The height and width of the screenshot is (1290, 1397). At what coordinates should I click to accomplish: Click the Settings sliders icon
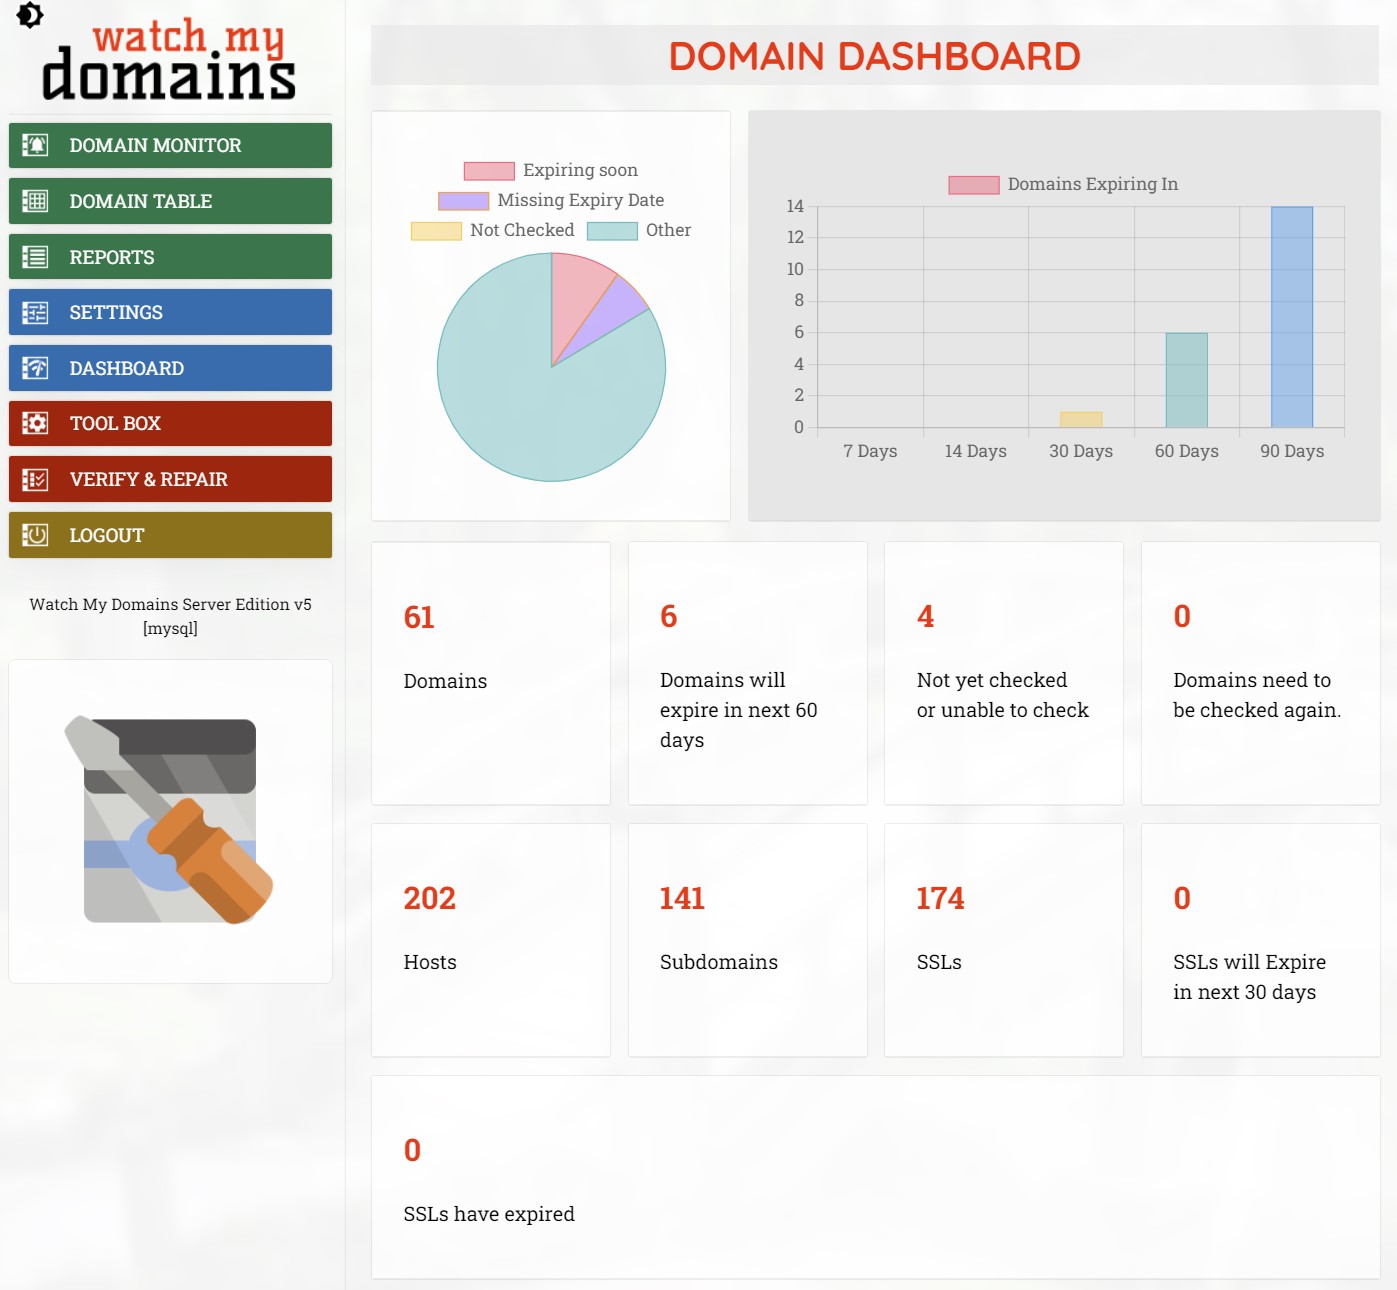click(33, 312)
